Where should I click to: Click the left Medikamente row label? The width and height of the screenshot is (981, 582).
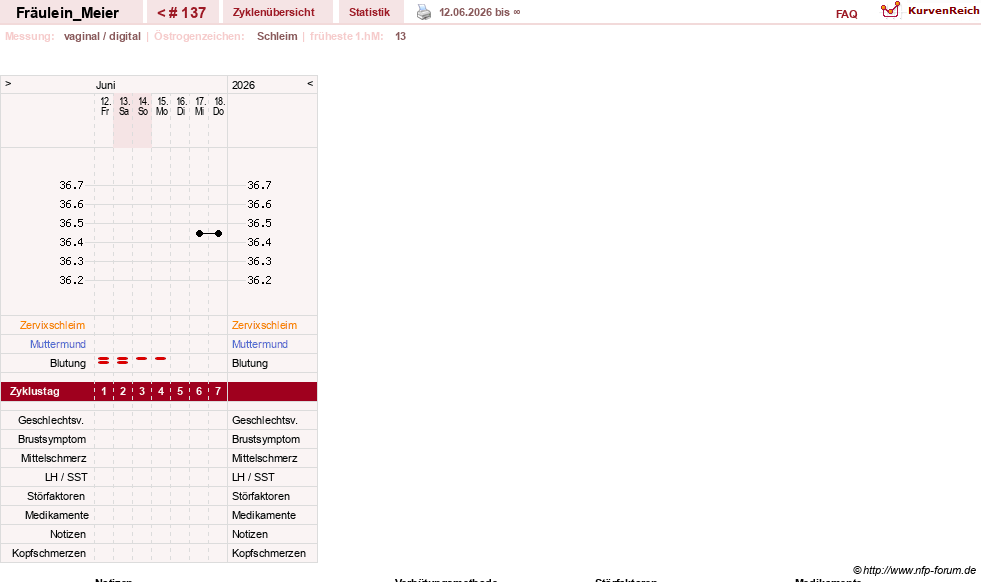coord(56,515)
